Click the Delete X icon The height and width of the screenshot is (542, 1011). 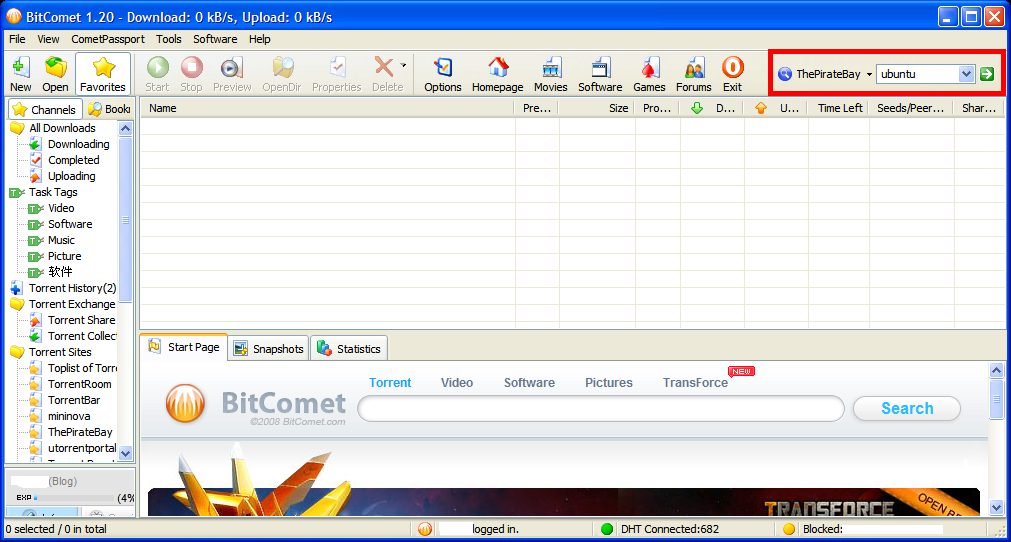pos(384,67)
